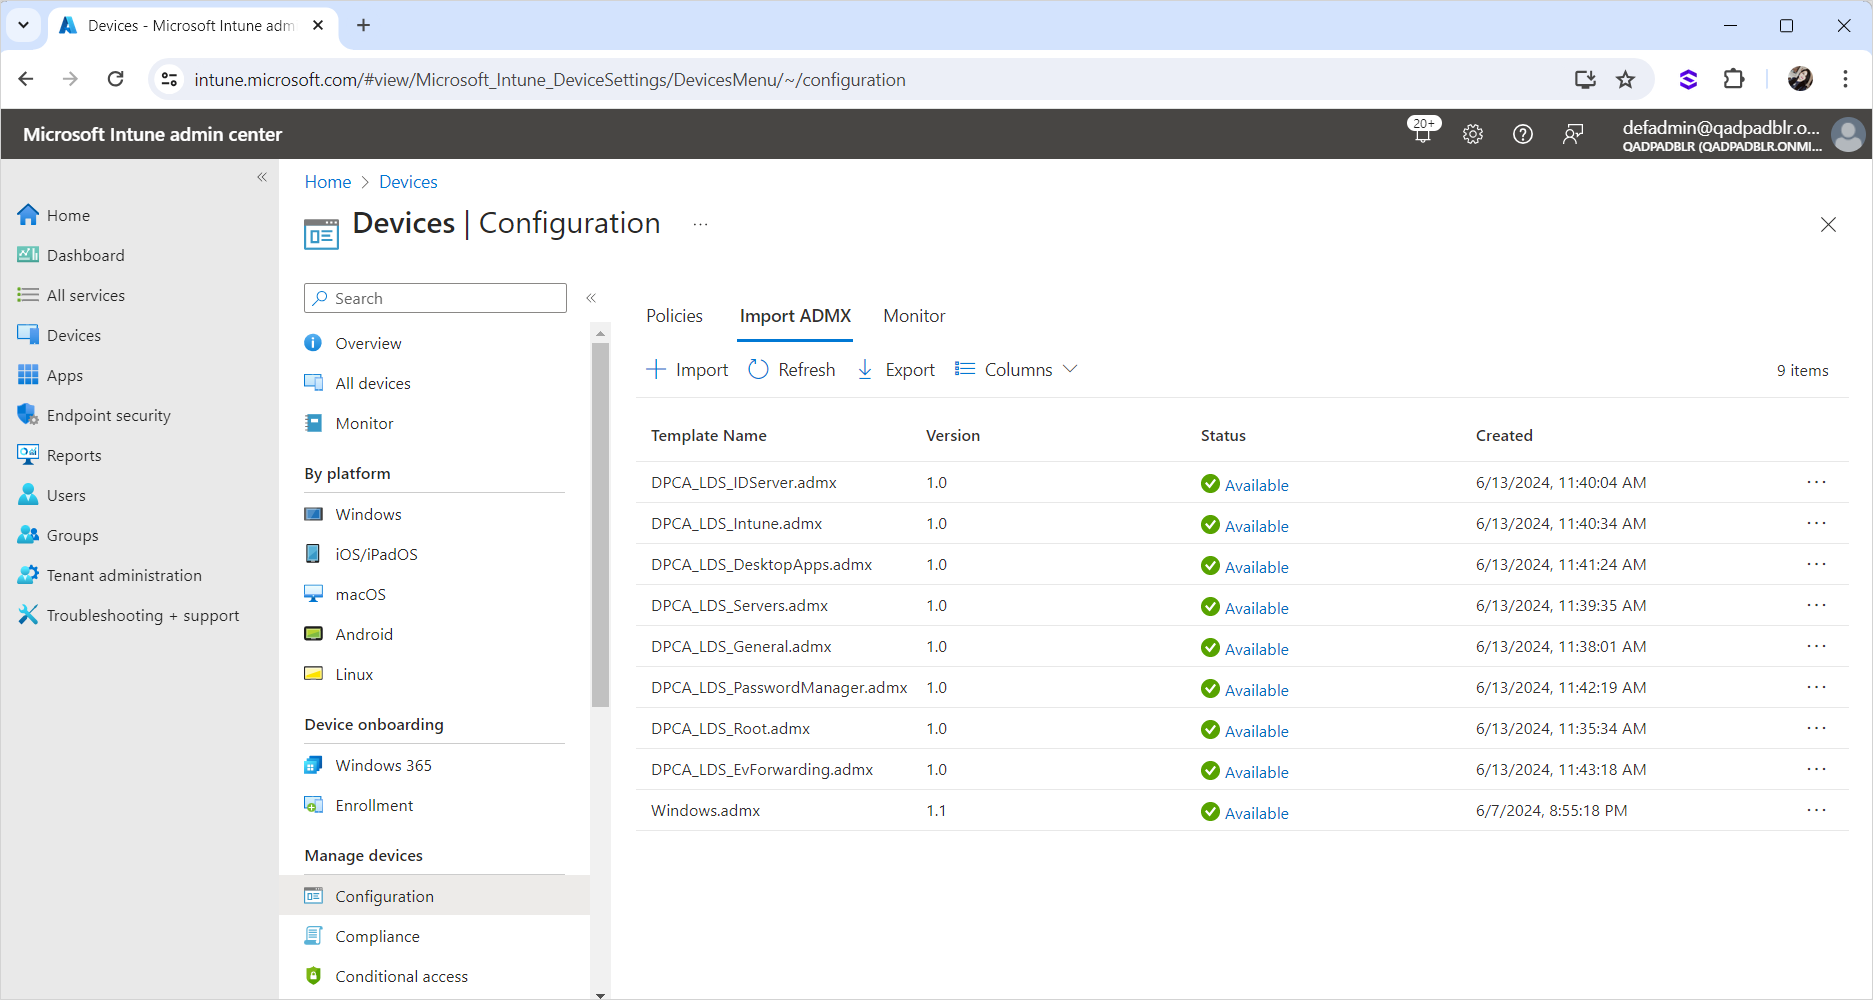
Task: Click Import ADMX button
Action: [687, 369]
